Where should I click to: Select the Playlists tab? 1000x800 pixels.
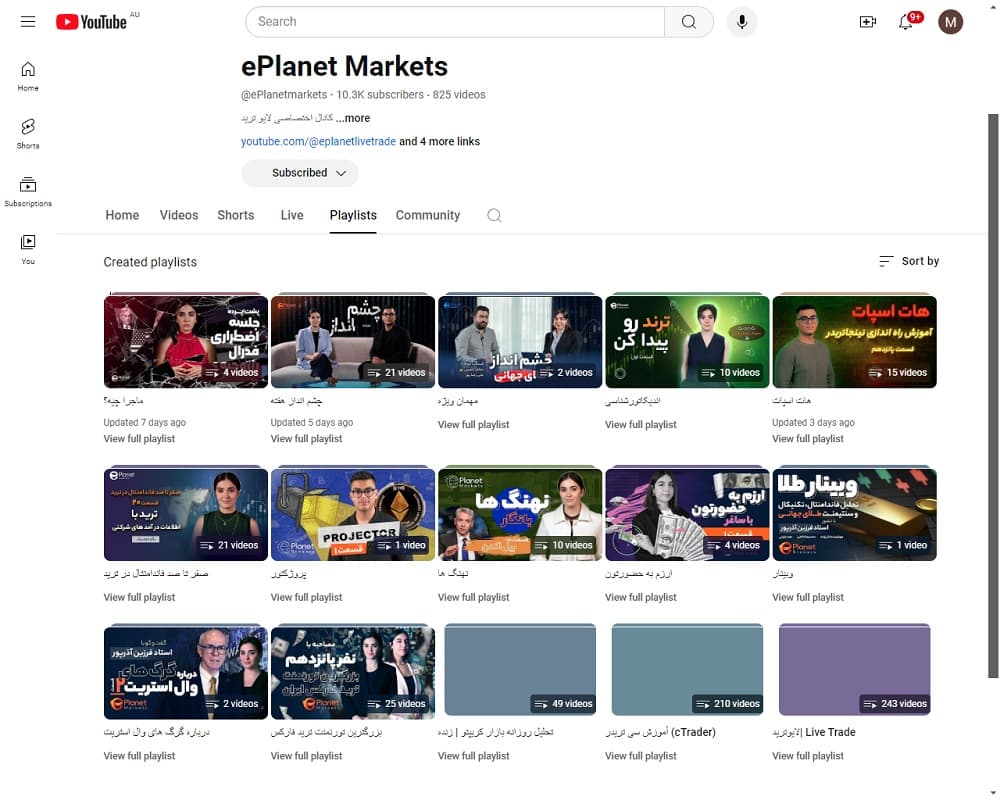click(x=353, y=215)
